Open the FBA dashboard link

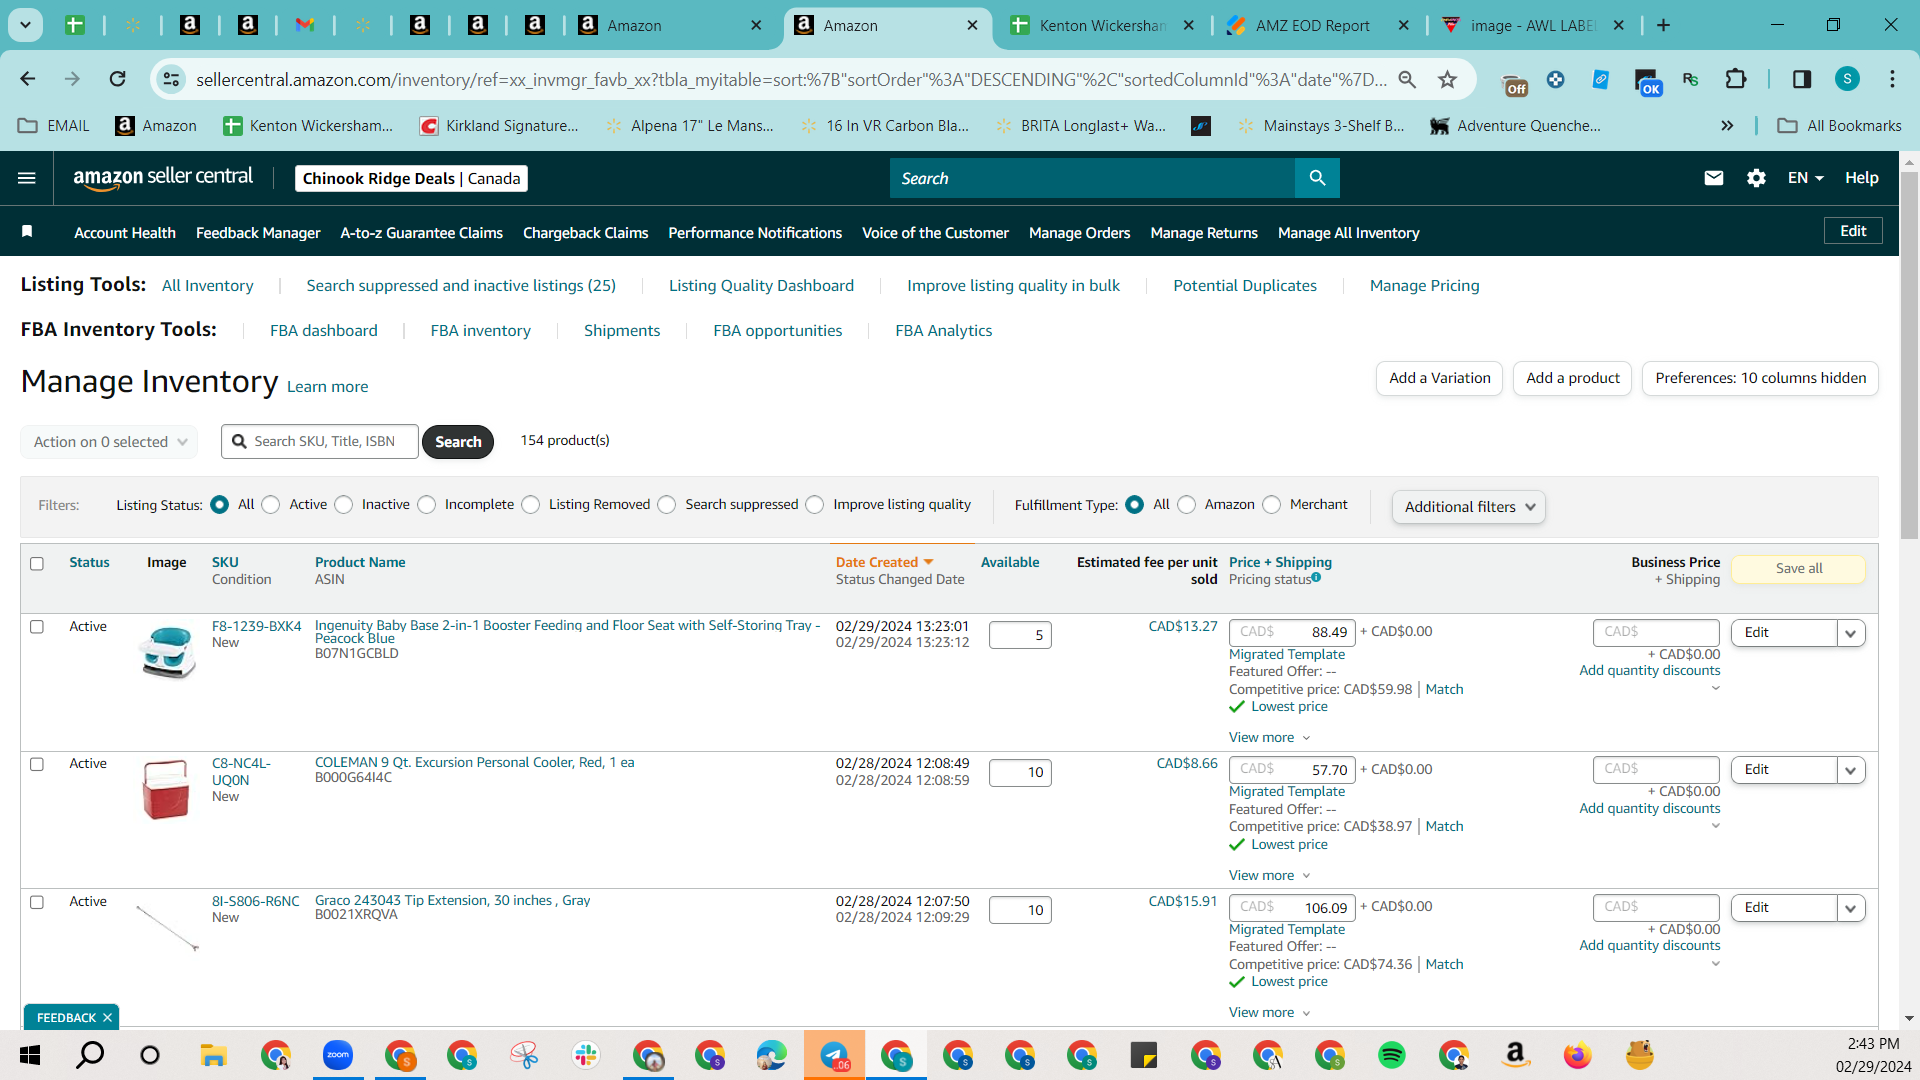(x=324, y=331)
